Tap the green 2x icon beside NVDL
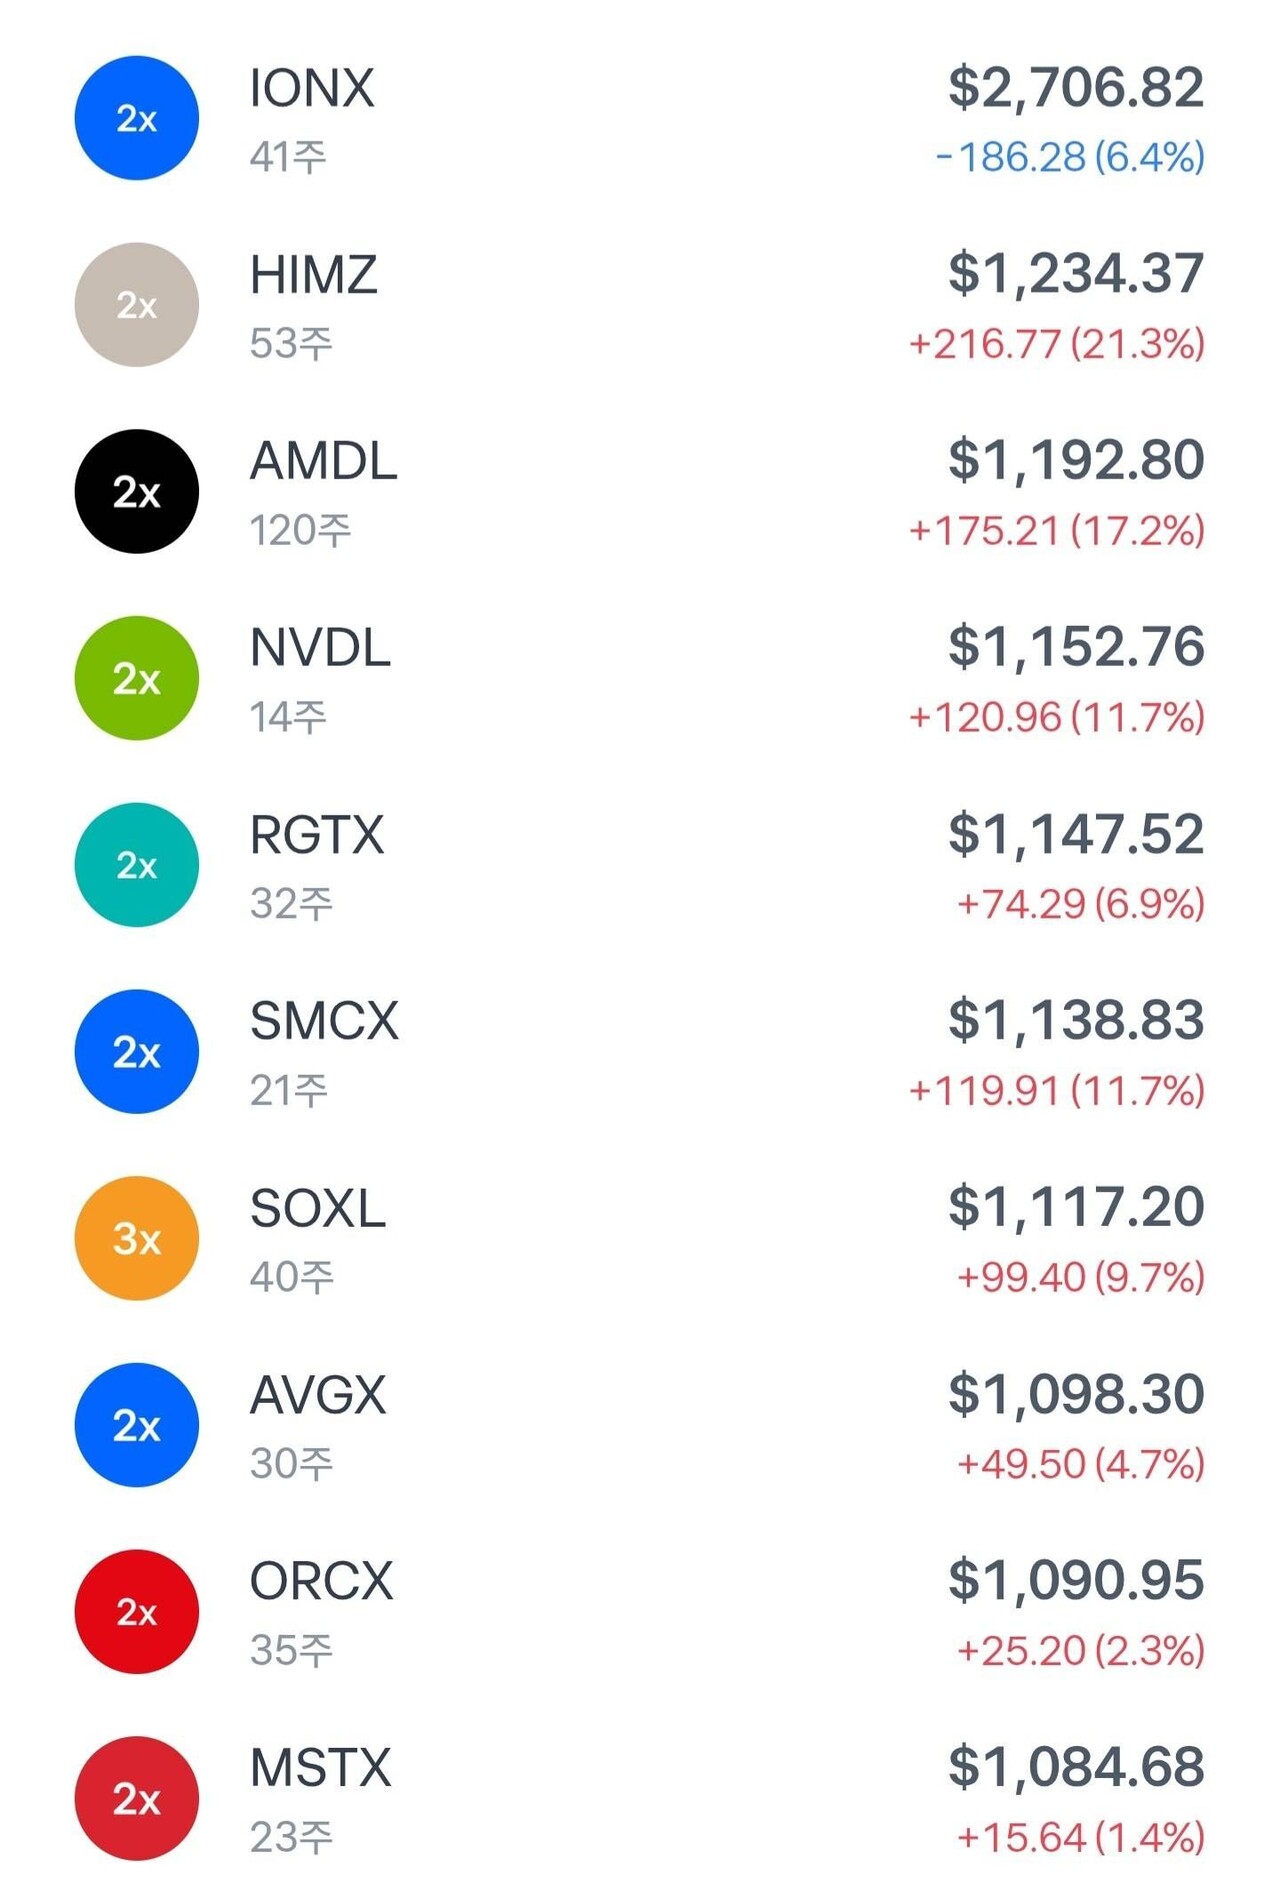Image resolution: width=1280 pixels, height=1883 pixels. (x=137, y=678)
